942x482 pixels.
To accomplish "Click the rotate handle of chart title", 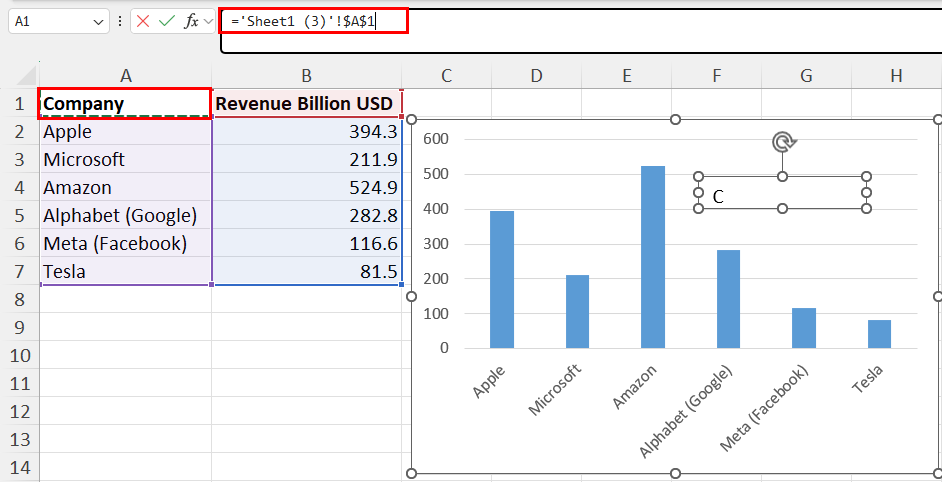I will coord(783,142).
